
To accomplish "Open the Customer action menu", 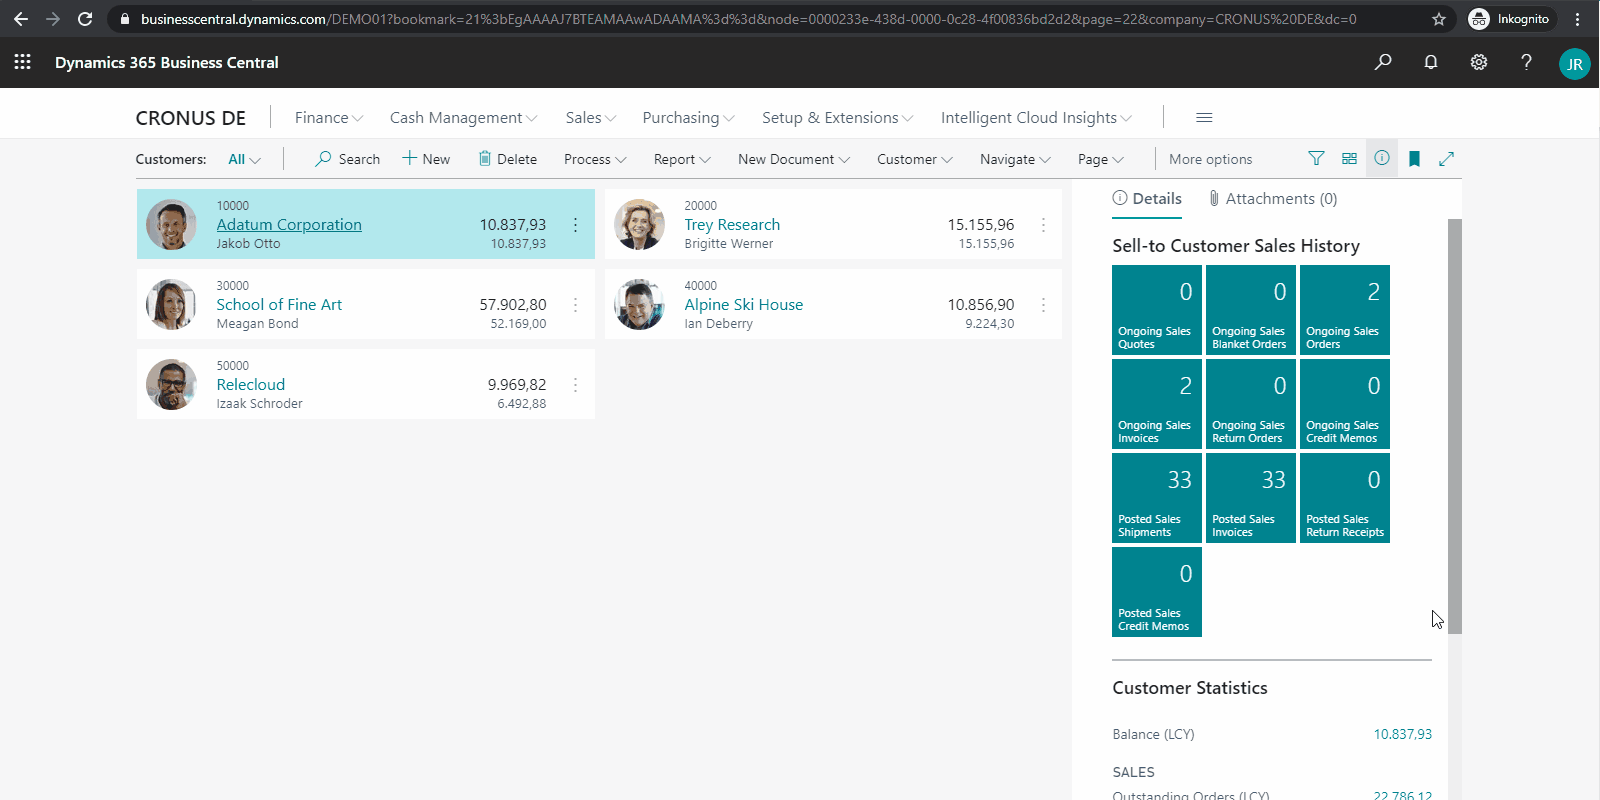I will tap(915, 159).
